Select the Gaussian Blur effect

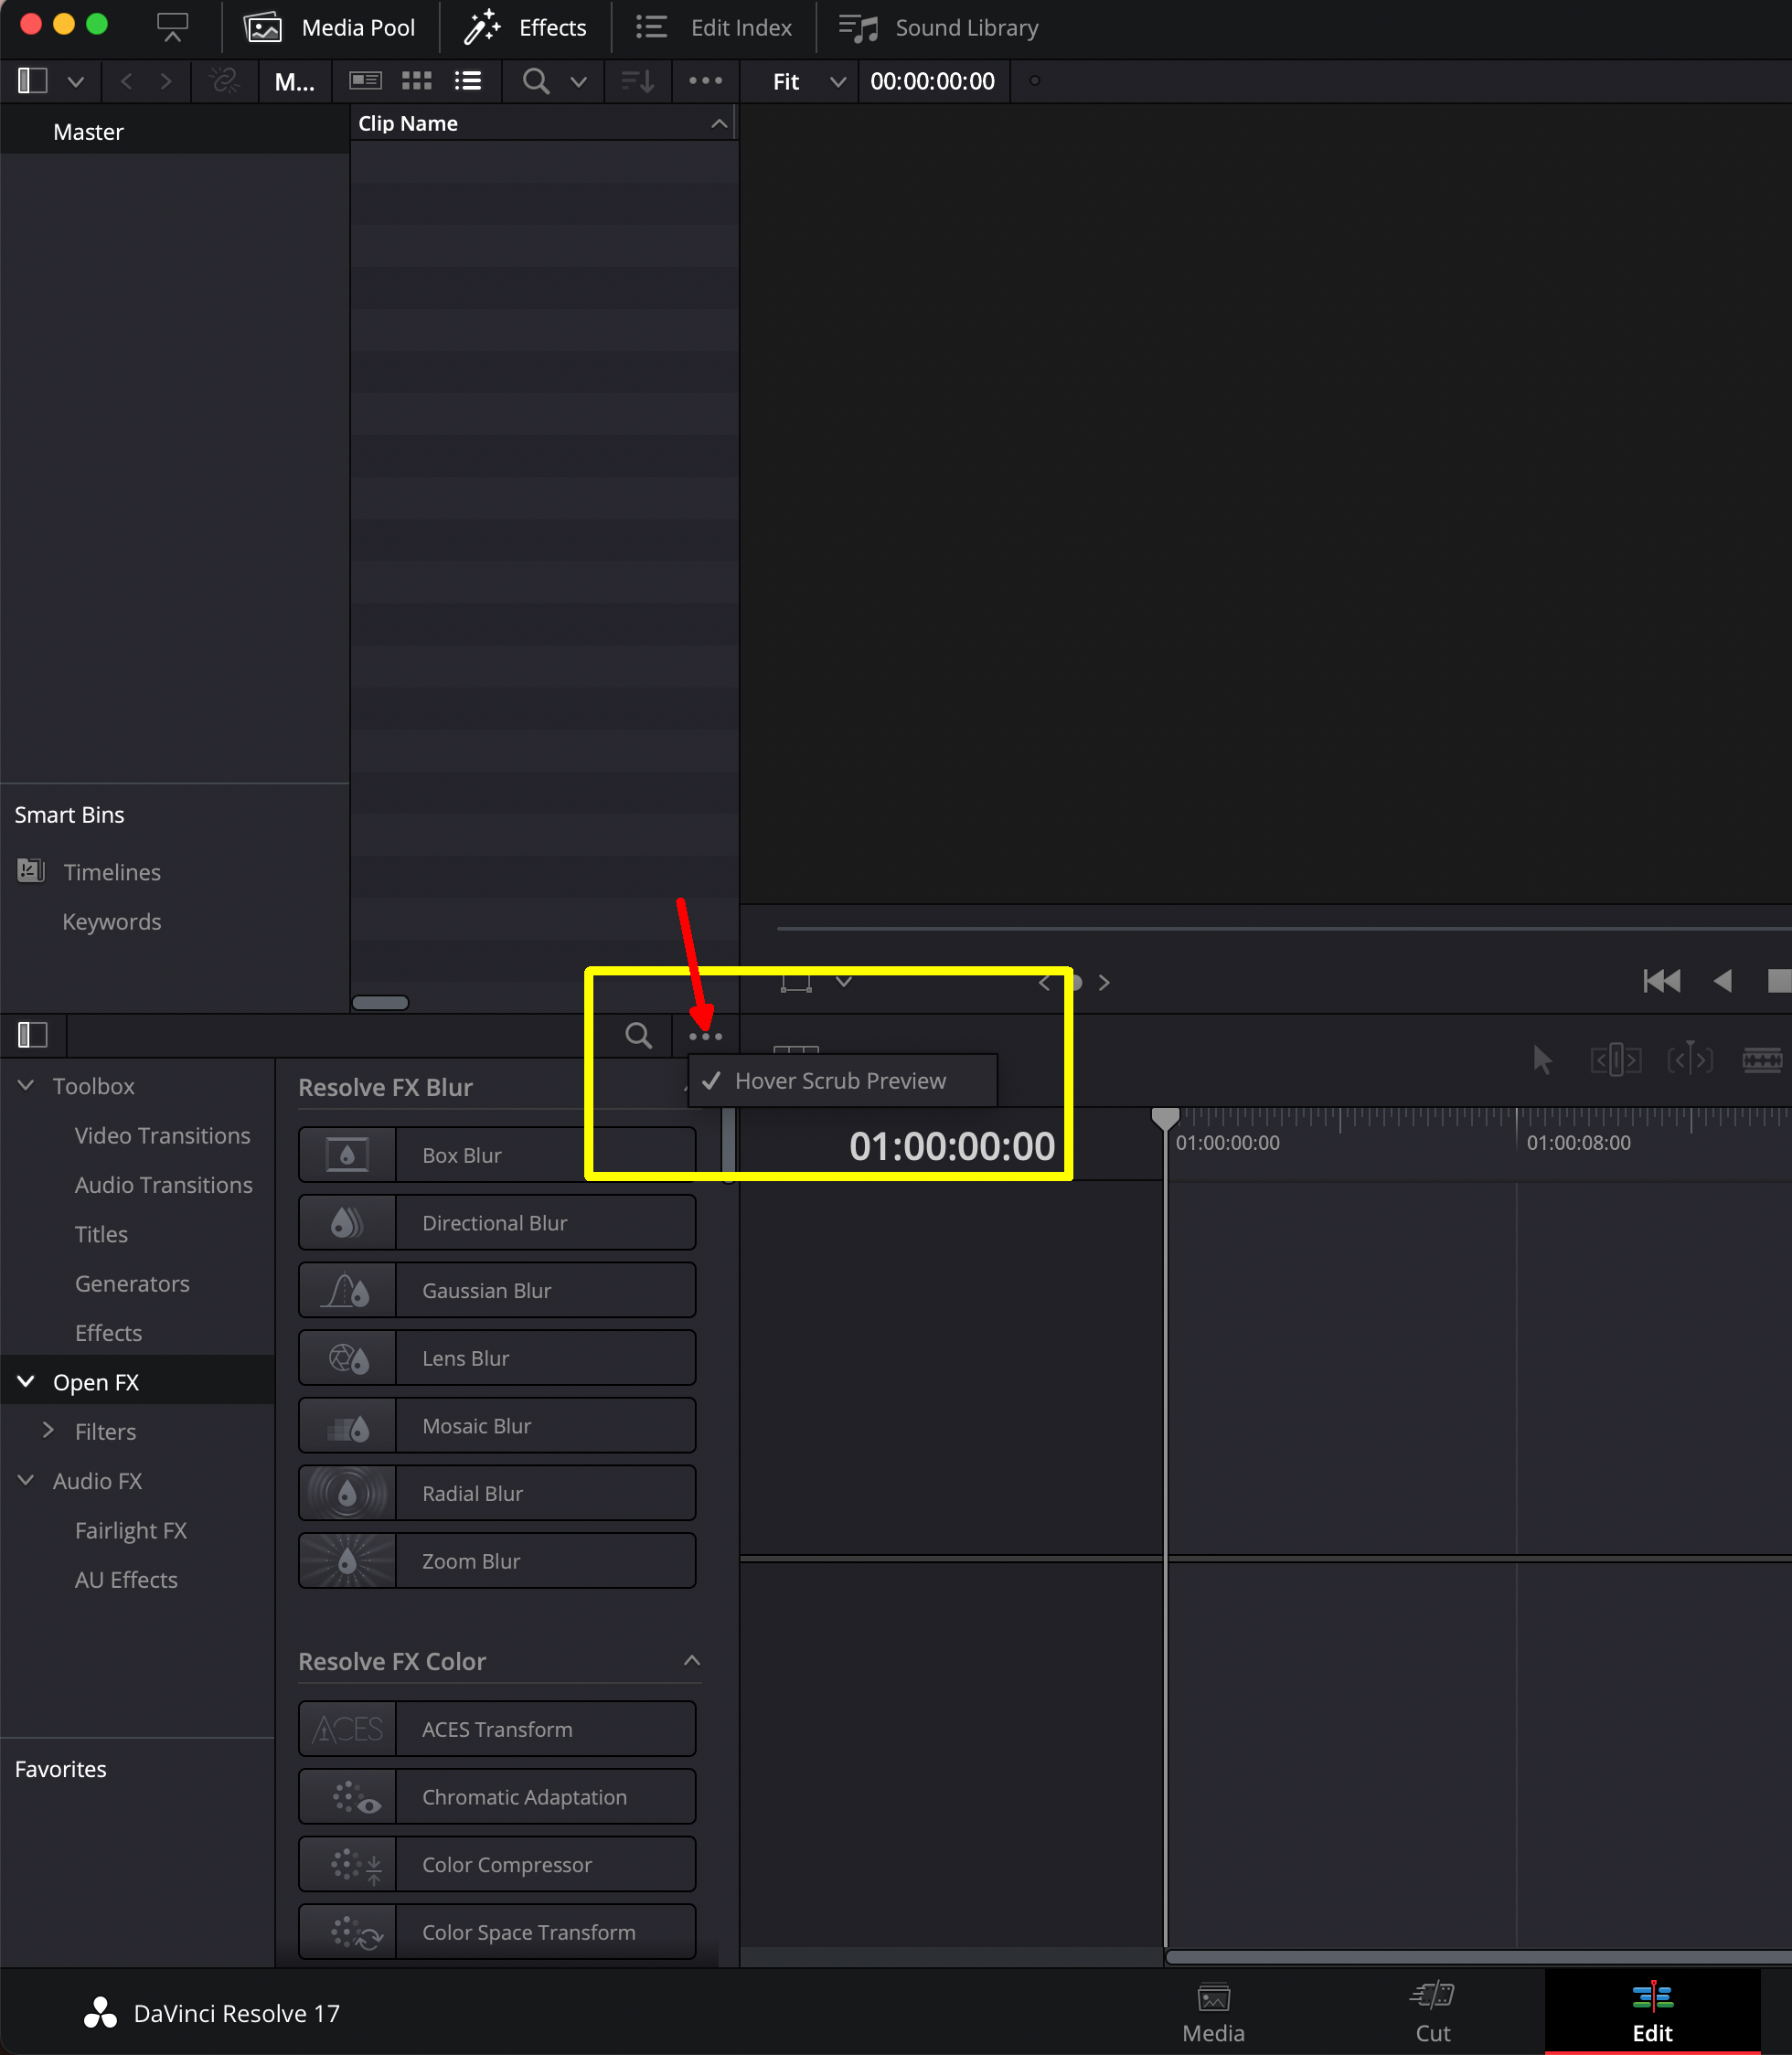(496, 1290)
